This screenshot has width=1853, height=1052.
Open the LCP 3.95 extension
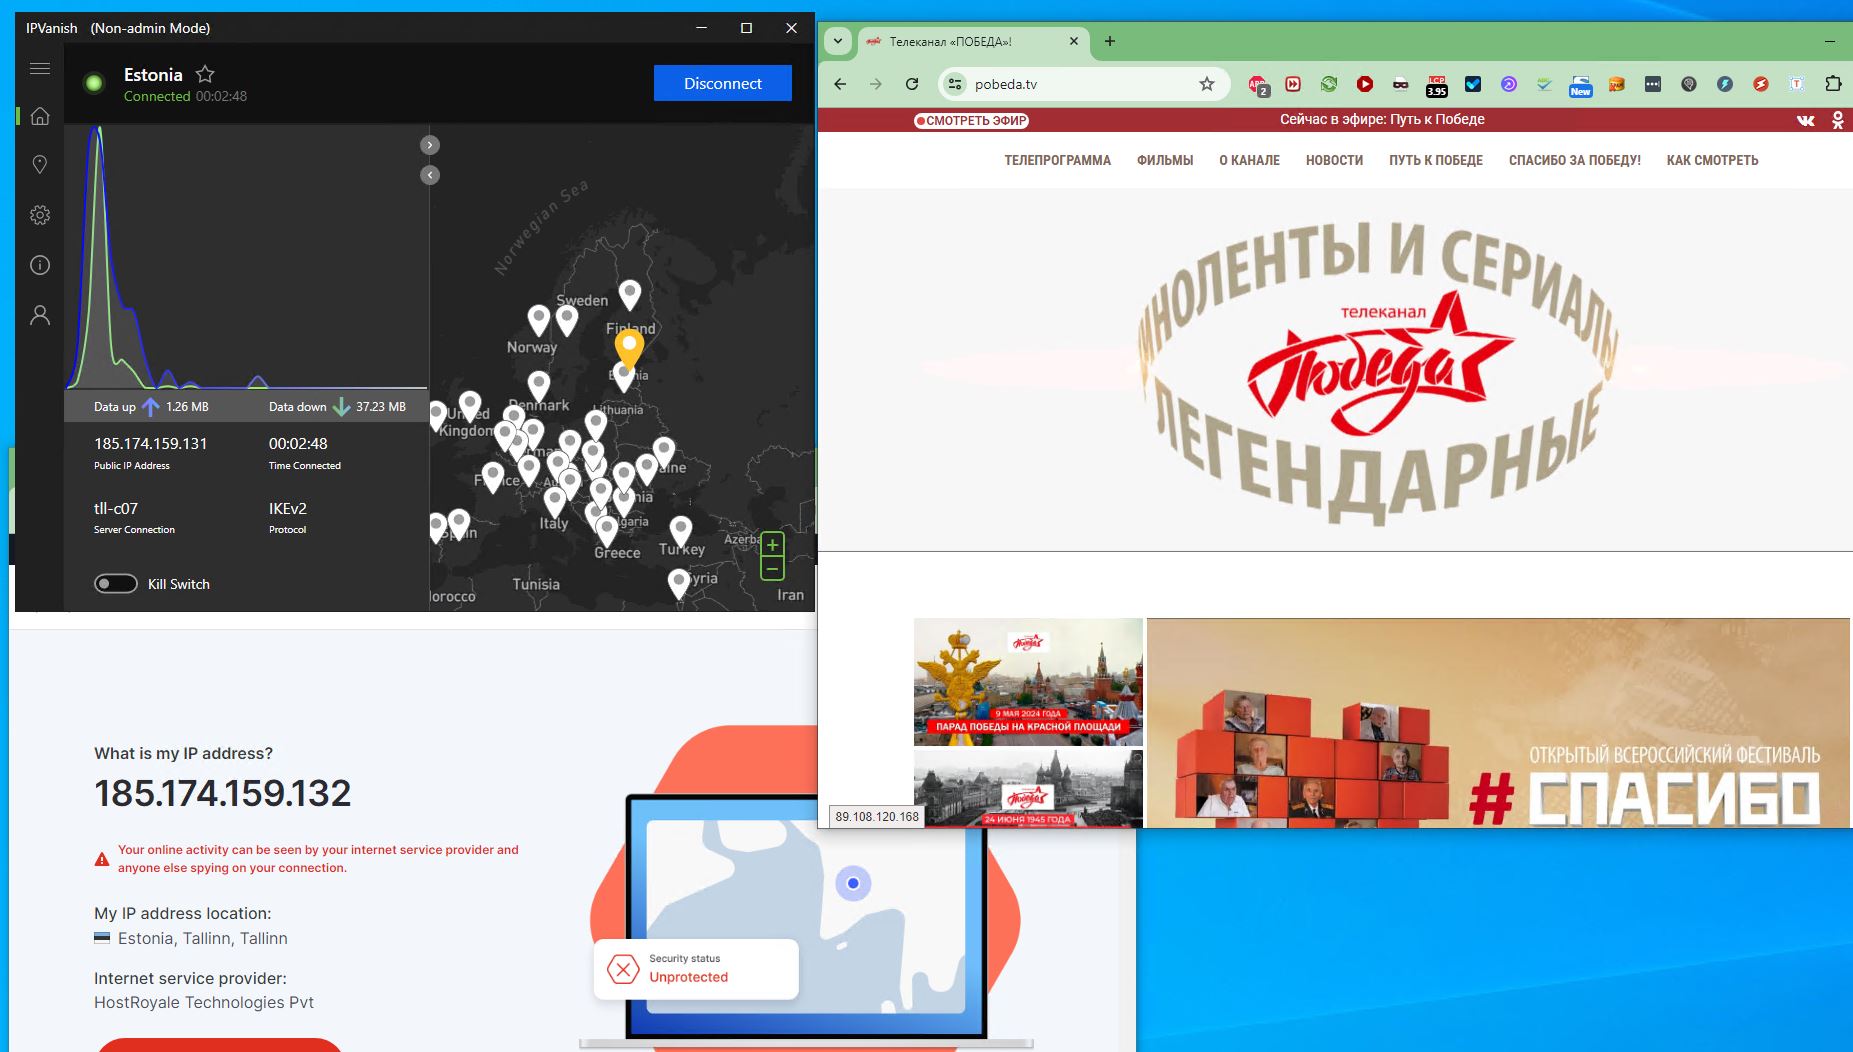coord(1437,85)
